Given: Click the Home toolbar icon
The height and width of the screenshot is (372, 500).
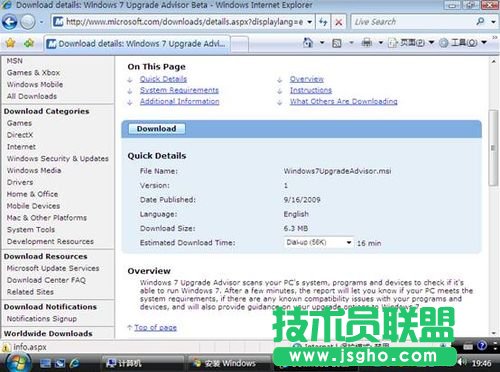Looking at the screenshot, I should point(308,43).
